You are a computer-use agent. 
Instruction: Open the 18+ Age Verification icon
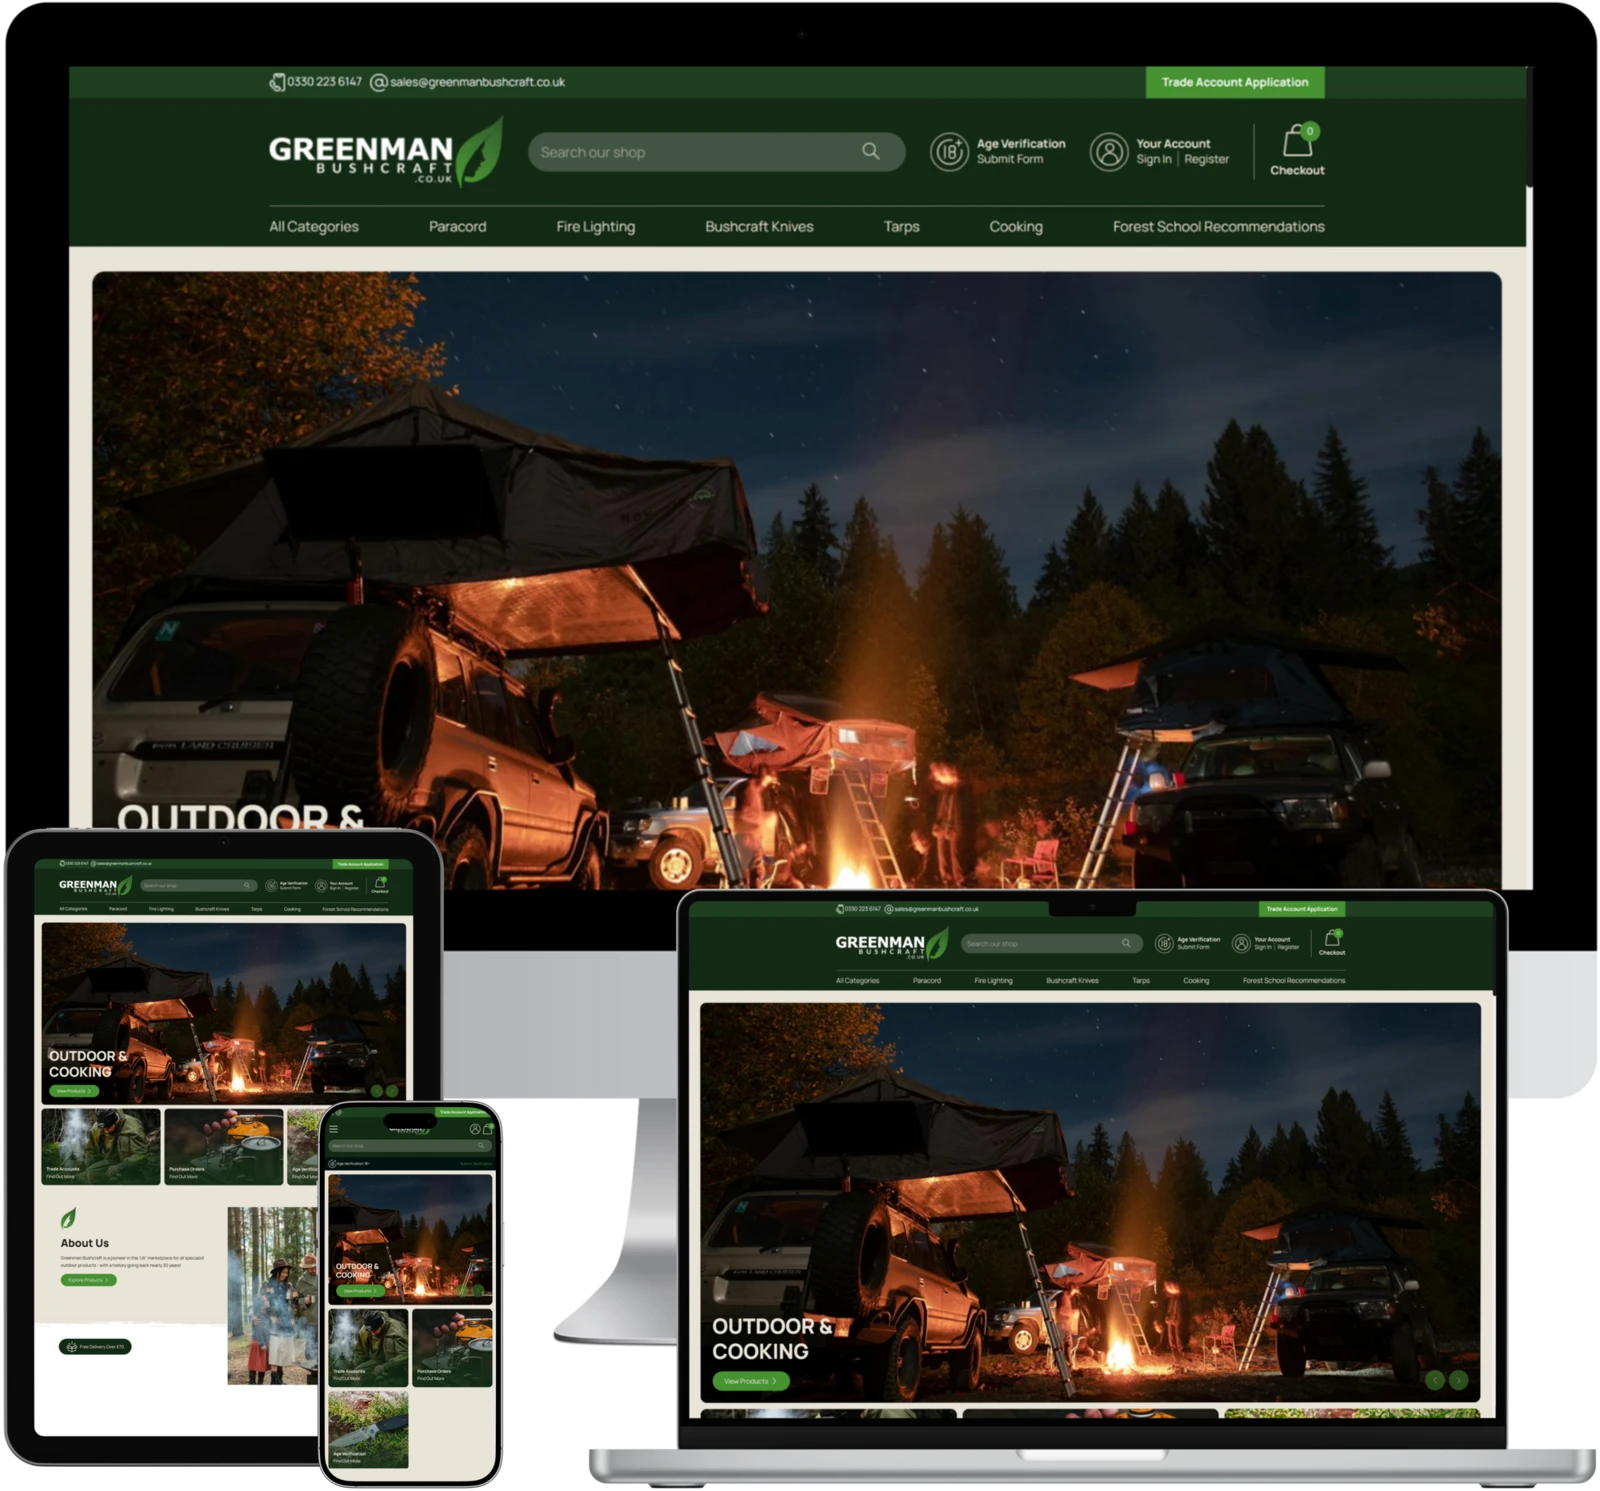coord(948,152)
